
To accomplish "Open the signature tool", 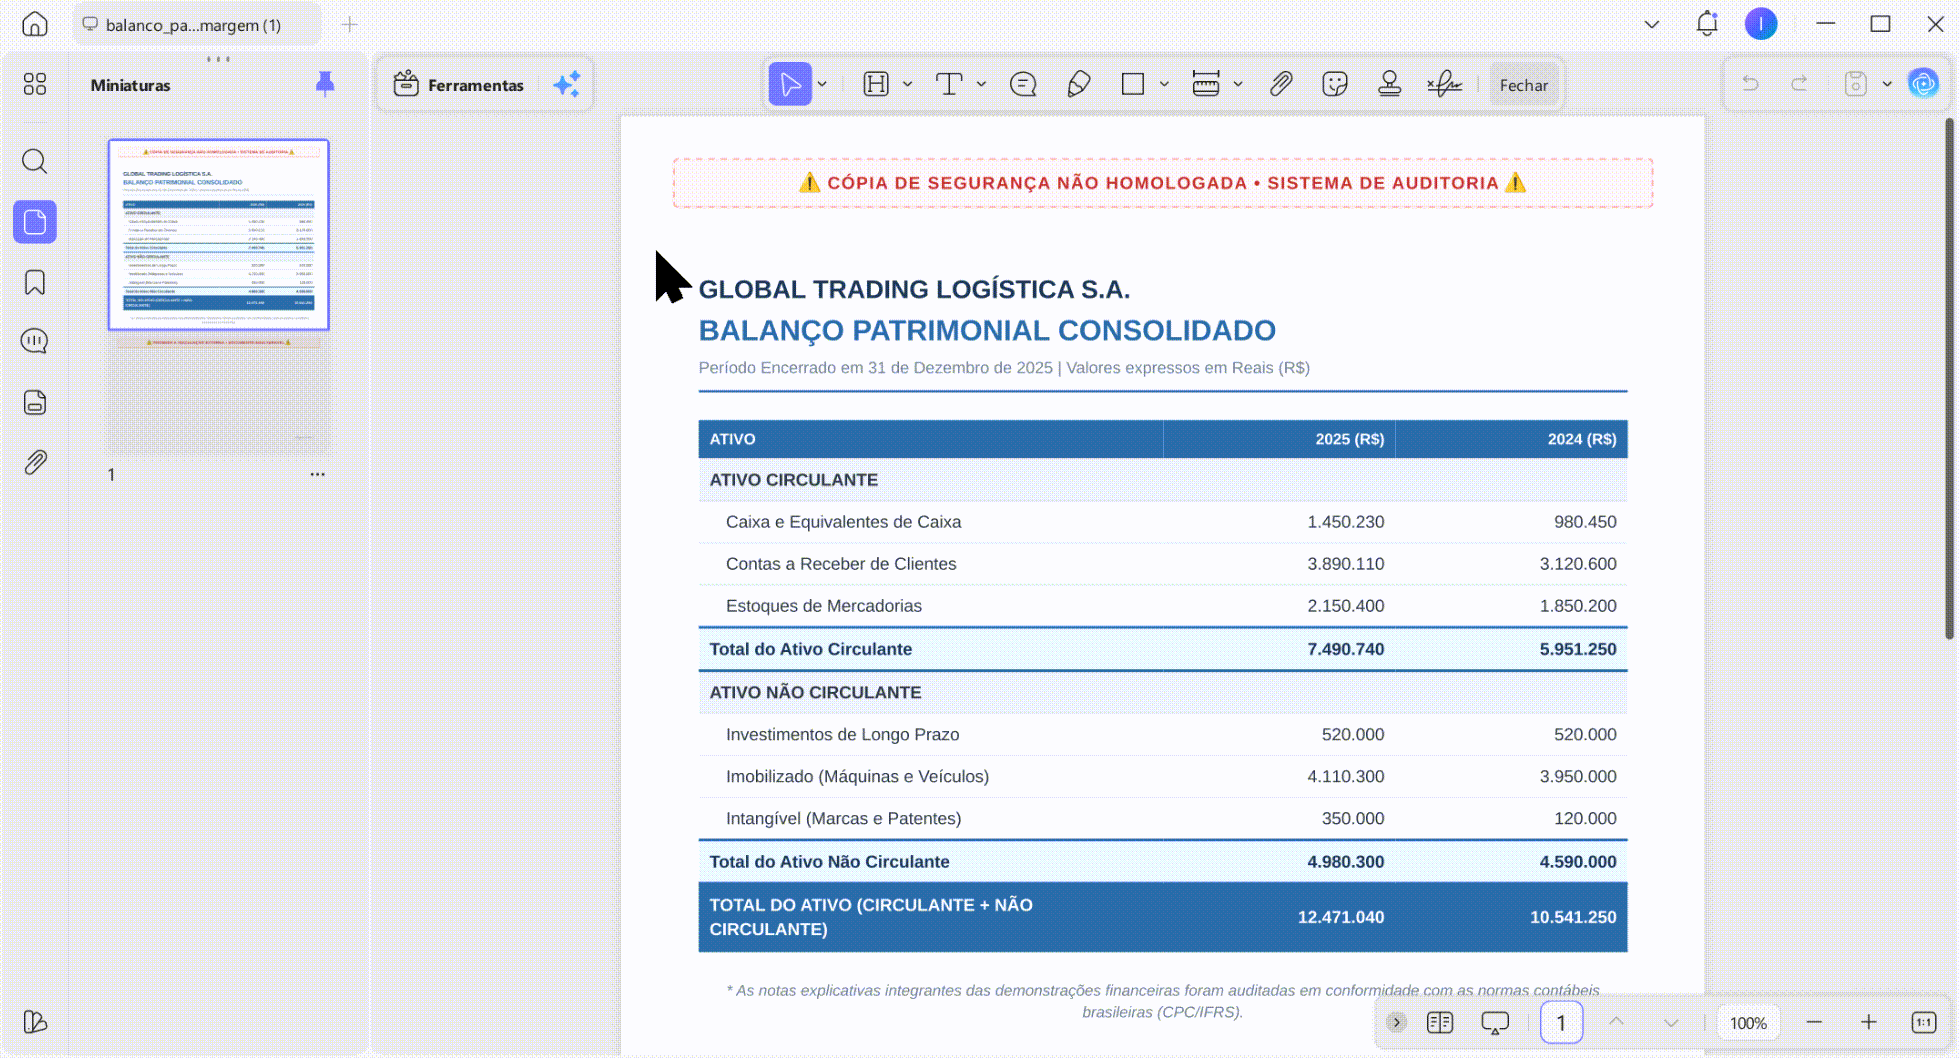I will click(x=1445, y=84).
